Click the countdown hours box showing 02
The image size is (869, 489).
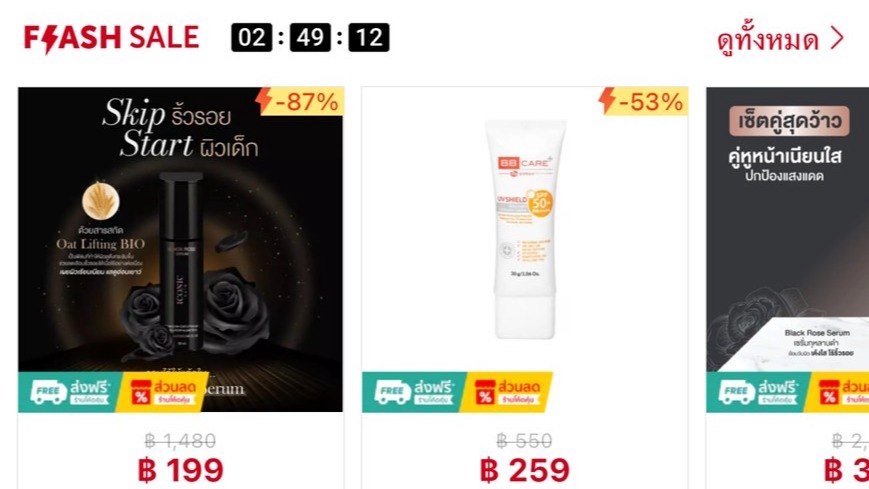point(252,38)
